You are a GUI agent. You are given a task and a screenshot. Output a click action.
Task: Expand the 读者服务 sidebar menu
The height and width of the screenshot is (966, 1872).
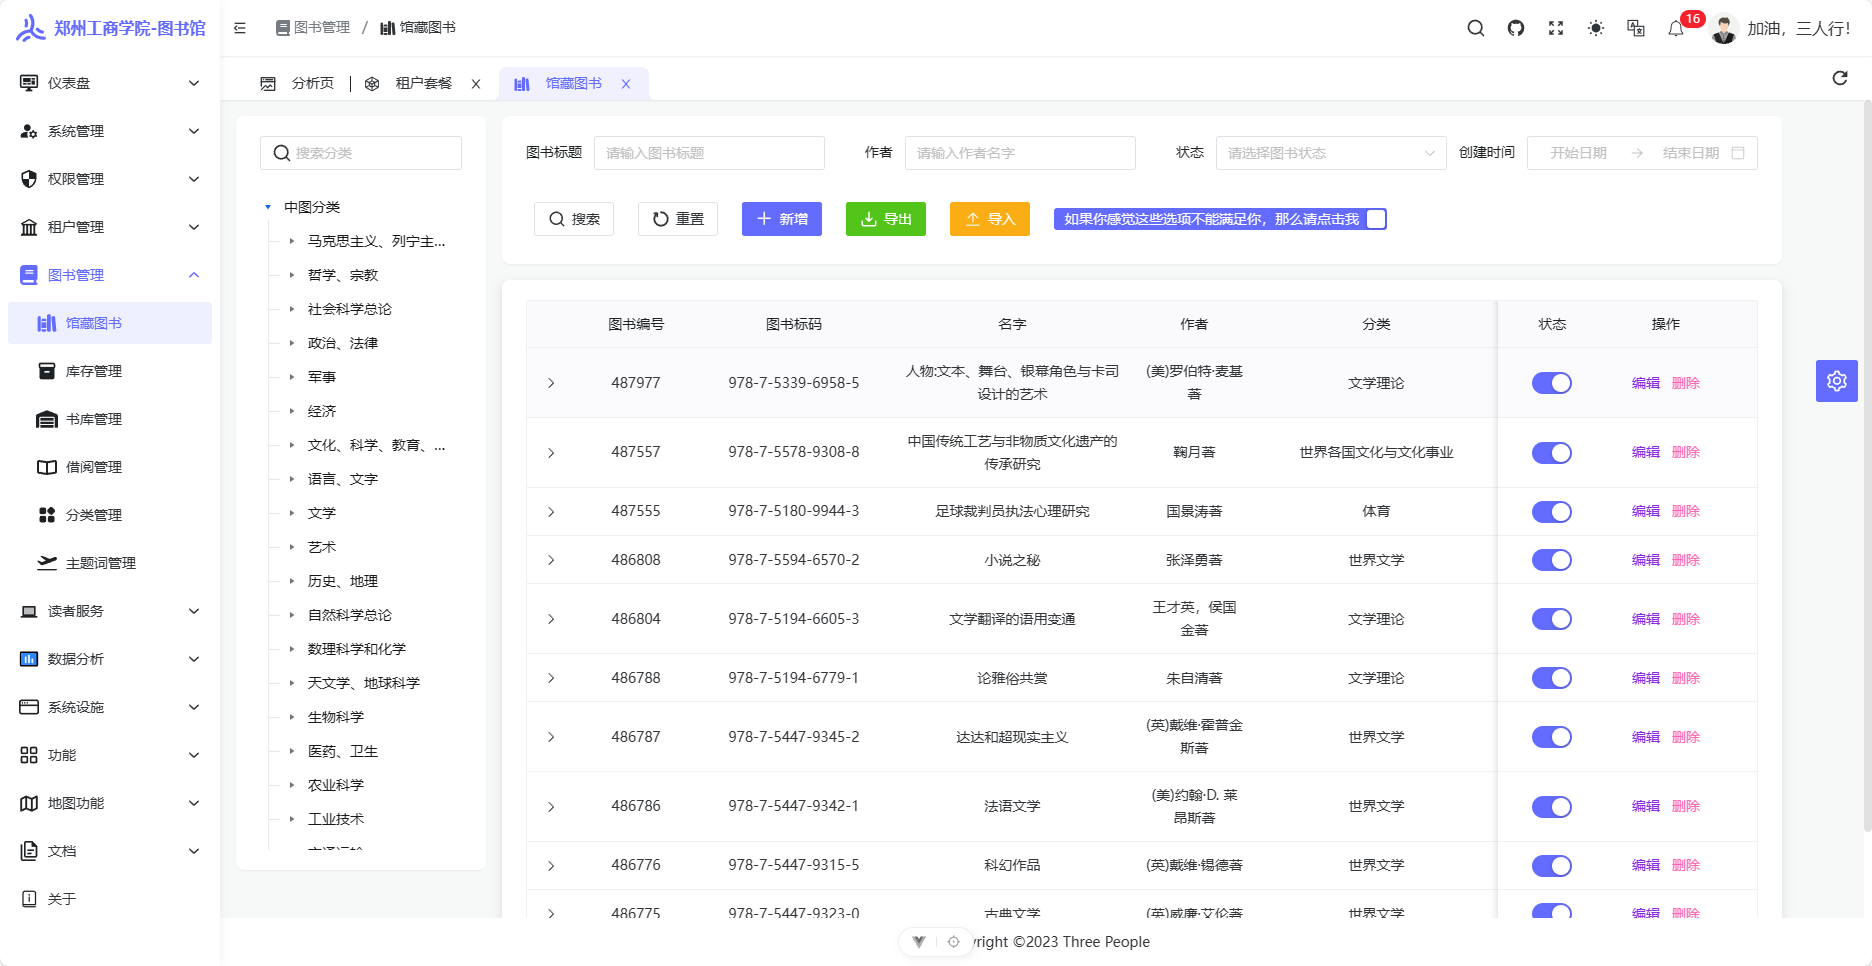click(110, 611)
